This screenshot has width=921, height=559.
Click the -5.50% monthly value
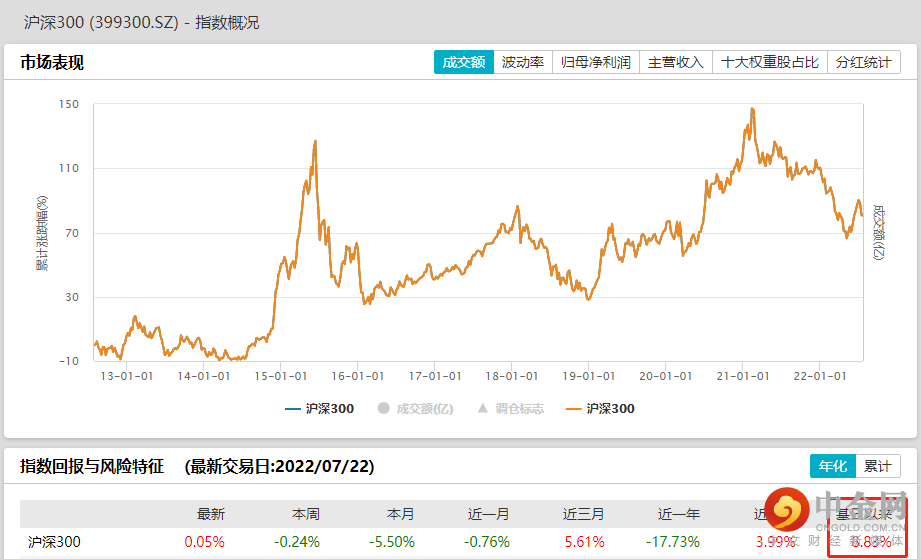coord(392,541)
